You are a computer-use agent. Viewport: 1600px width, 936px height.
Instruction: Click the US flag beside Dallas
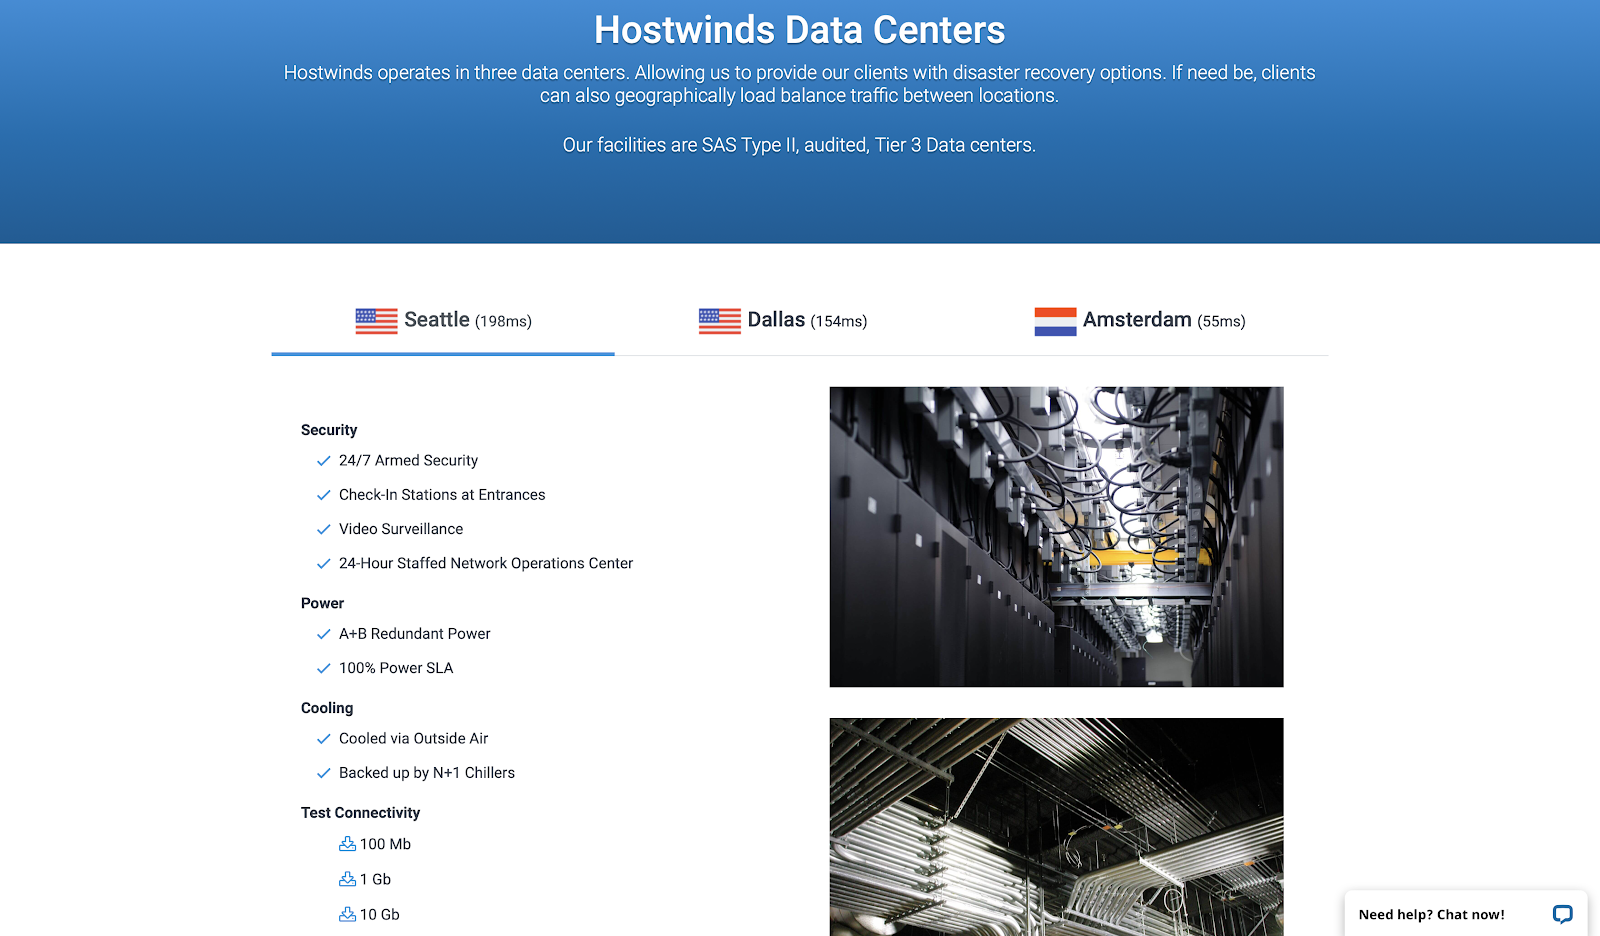720,321
